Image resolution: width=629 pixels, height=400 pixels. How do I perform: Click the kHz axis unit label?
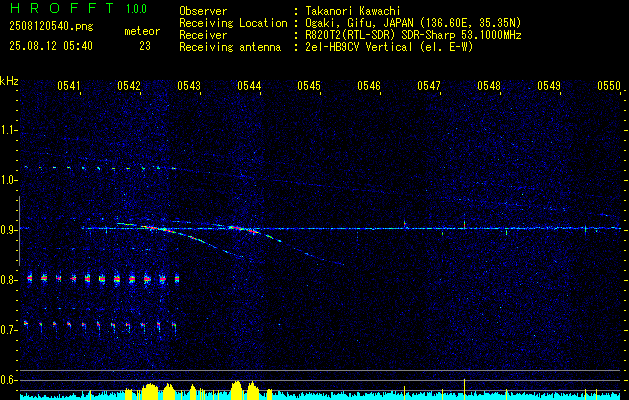coord(9,81)
